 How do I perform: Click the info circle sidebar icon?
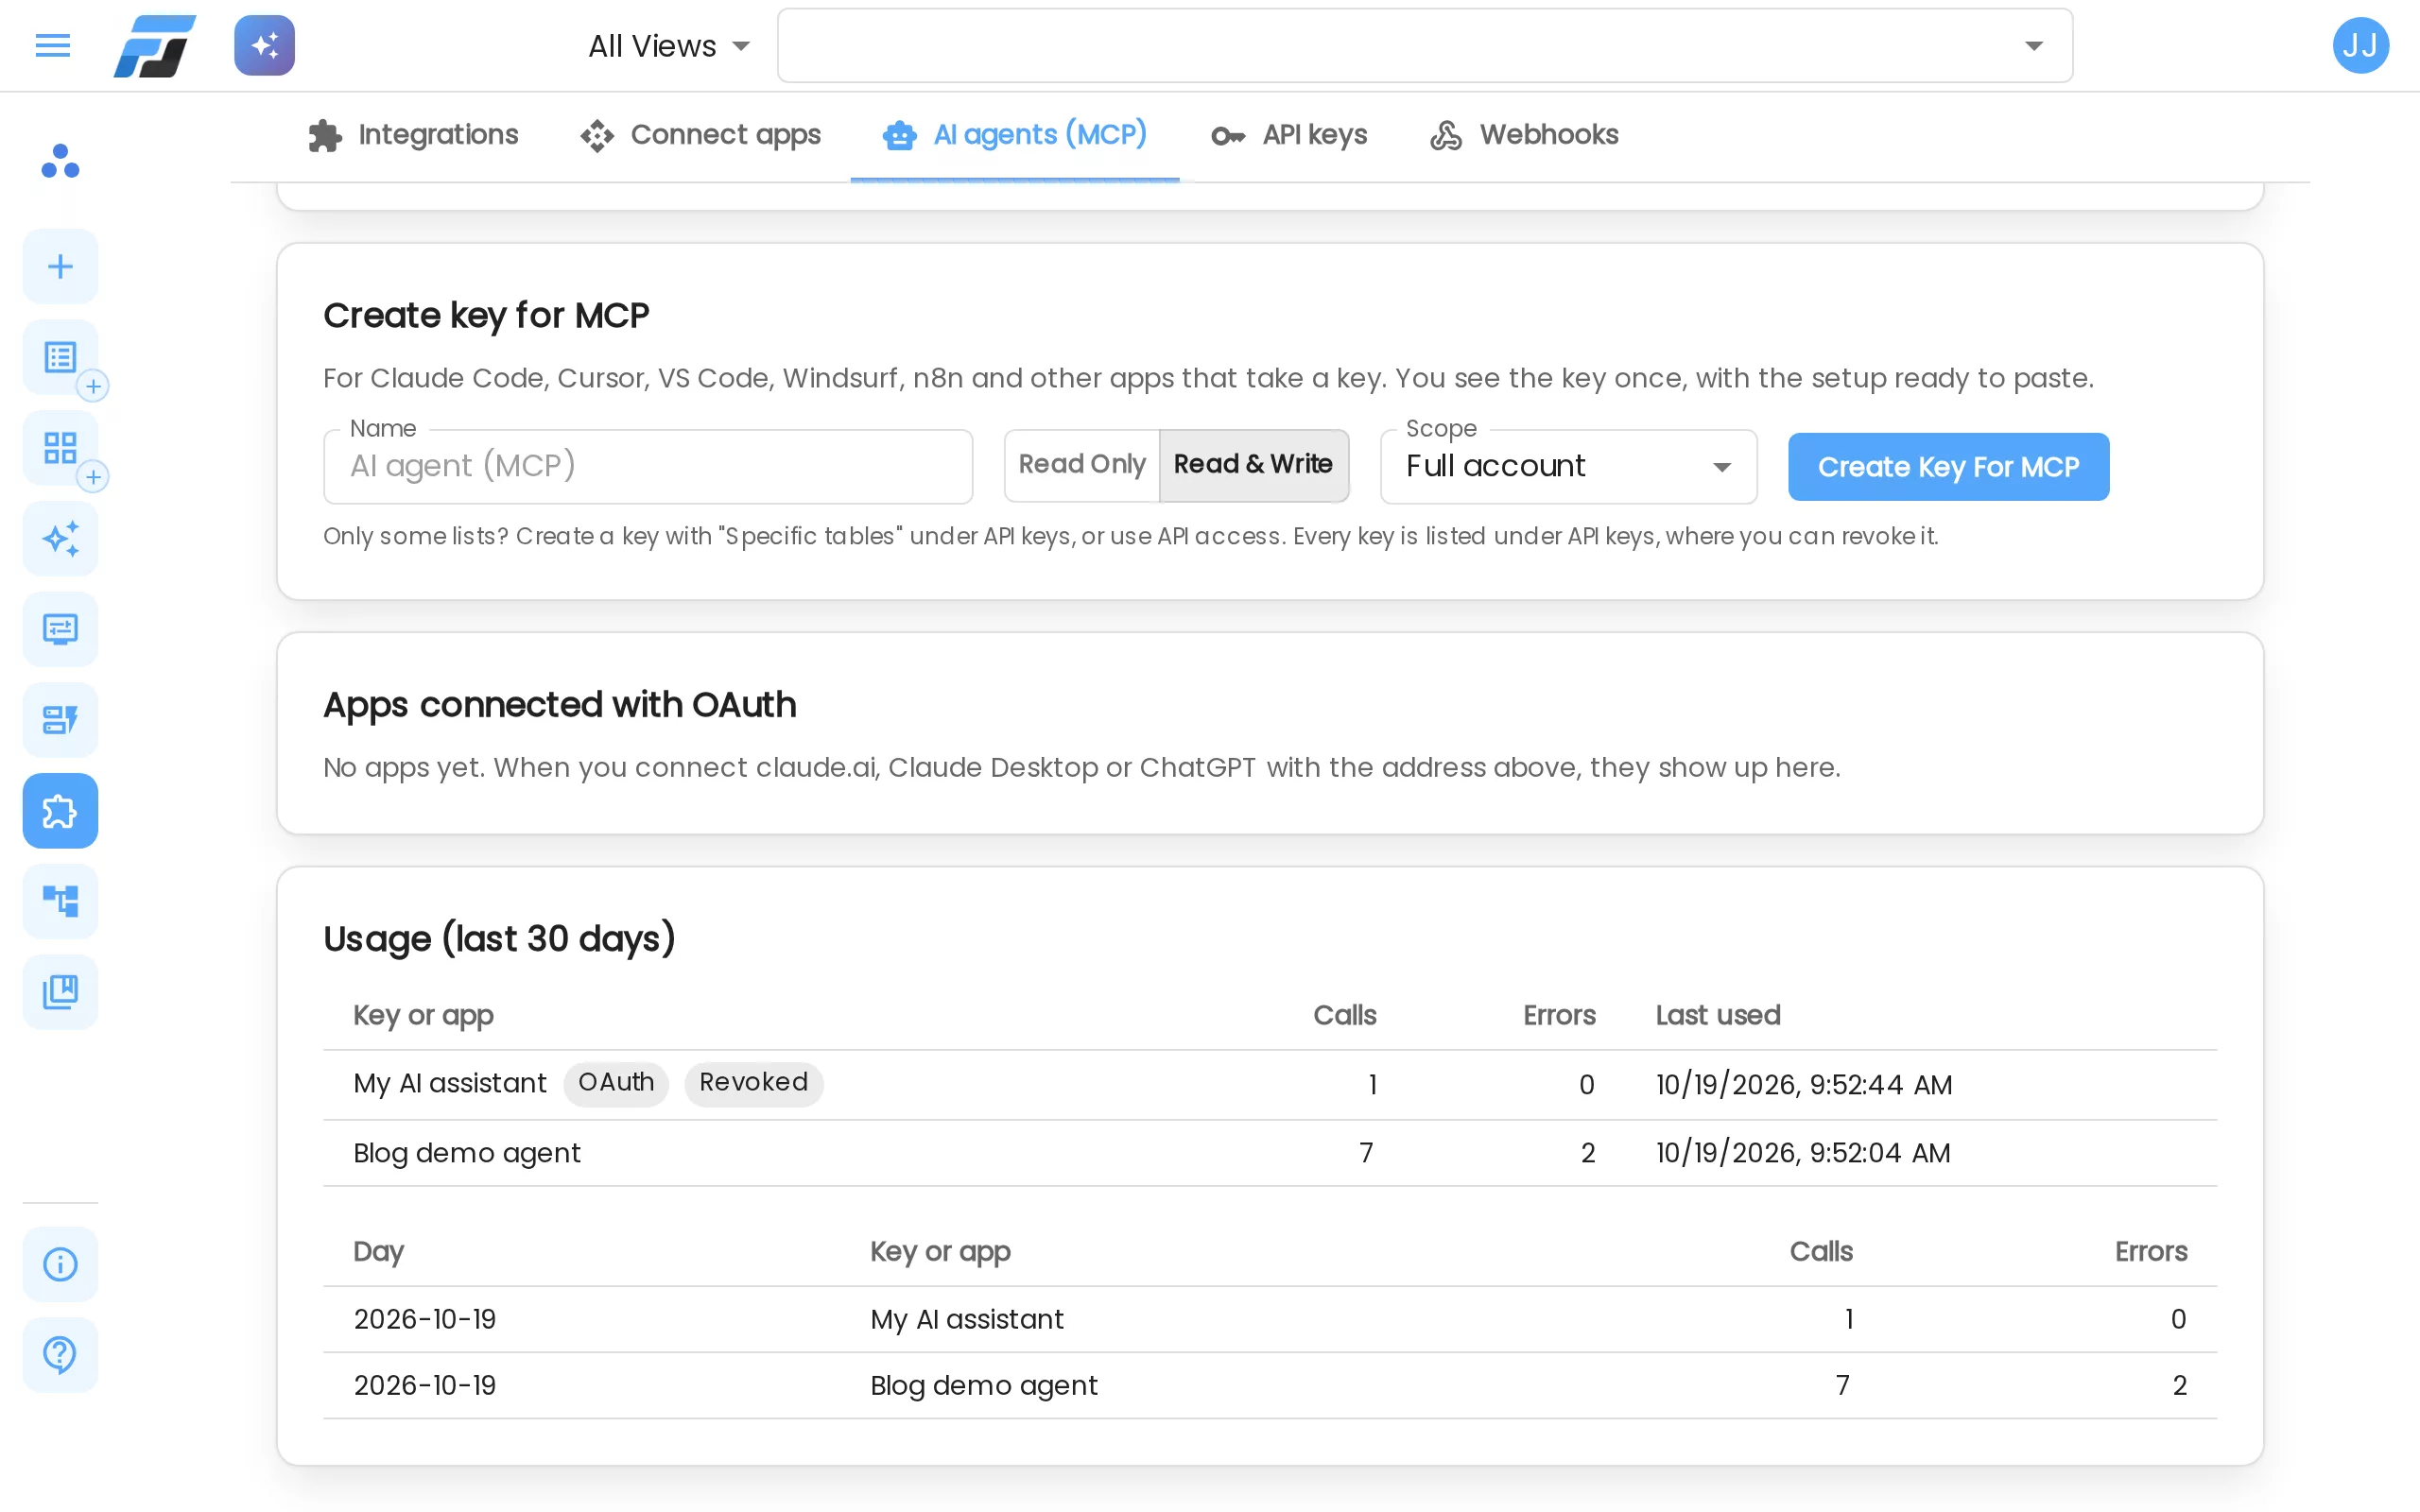tap(60, 1264)
